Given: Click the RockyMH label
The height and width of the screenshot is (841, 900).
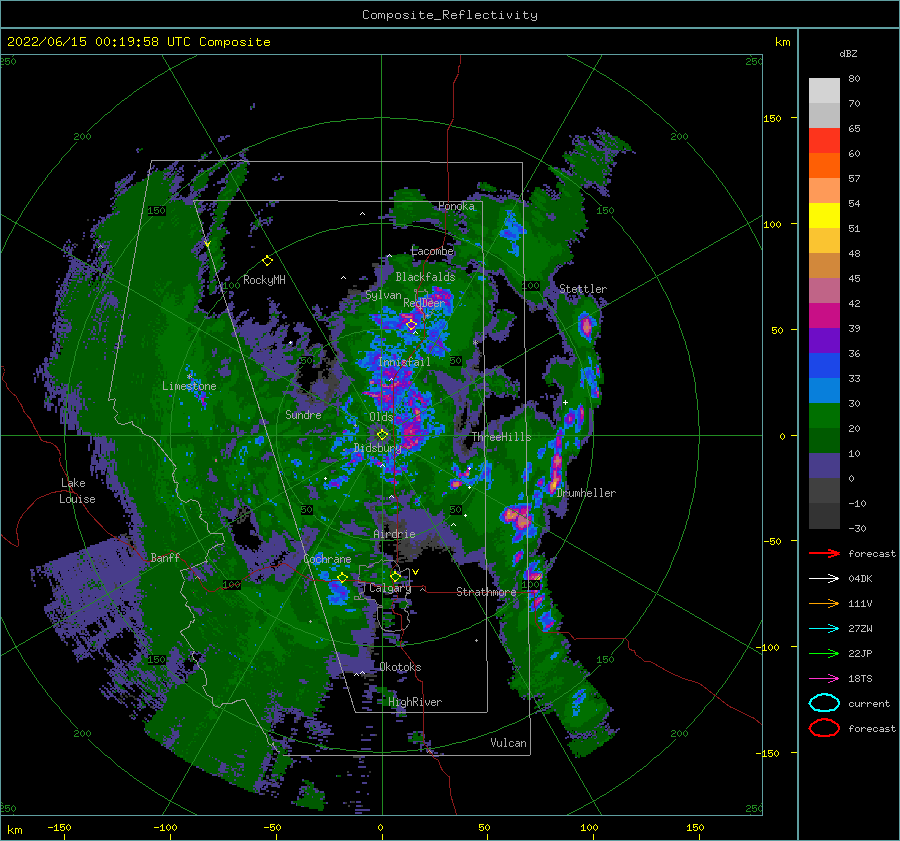Looking at the screenshot, I should pos(264,280).
